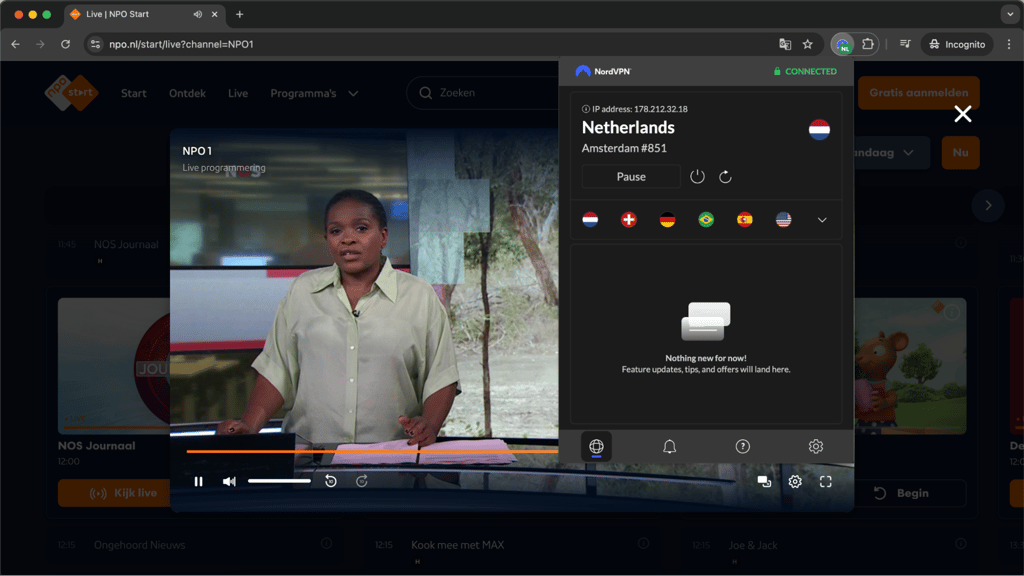Open the NOS Journaal thumbnail
The height and width of the screenshot is (576, 1024).
coord(114,366)
